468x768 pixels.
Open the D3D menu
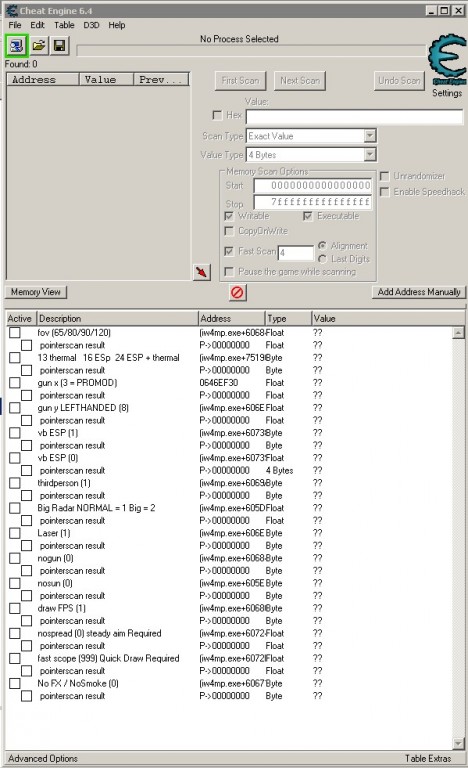[x=91, y=25]
